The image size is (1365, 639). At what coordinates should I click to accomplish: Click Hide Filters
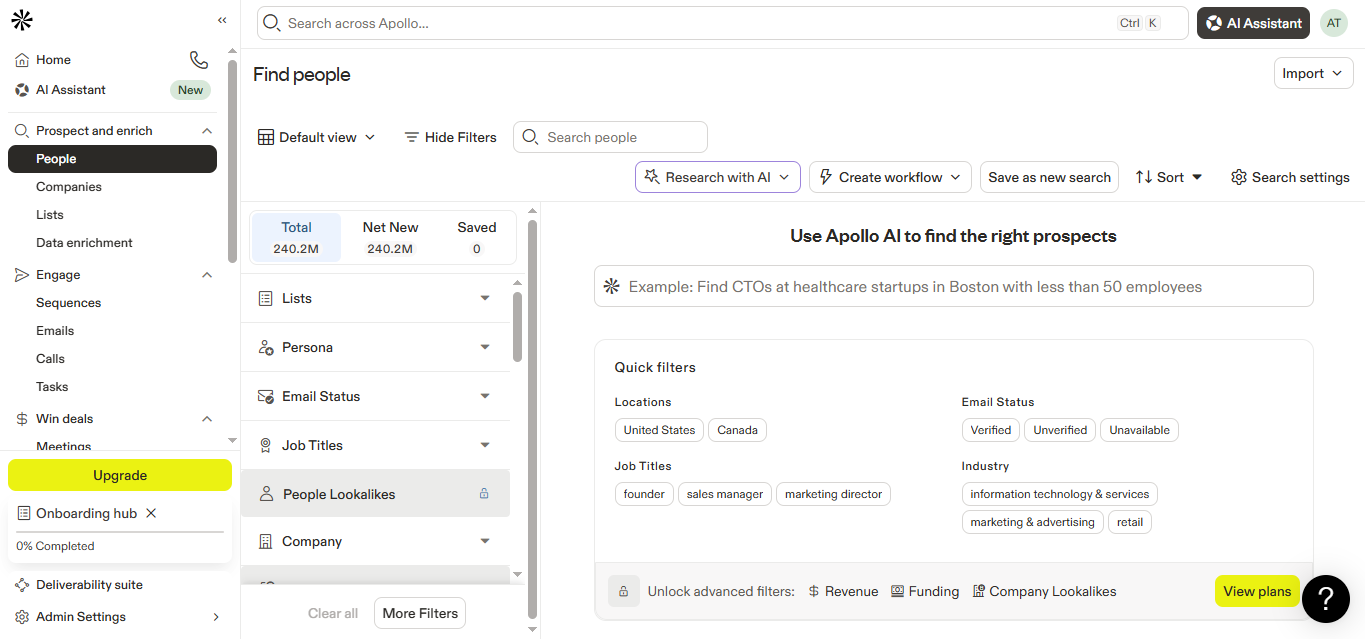(x=450, y=137)
